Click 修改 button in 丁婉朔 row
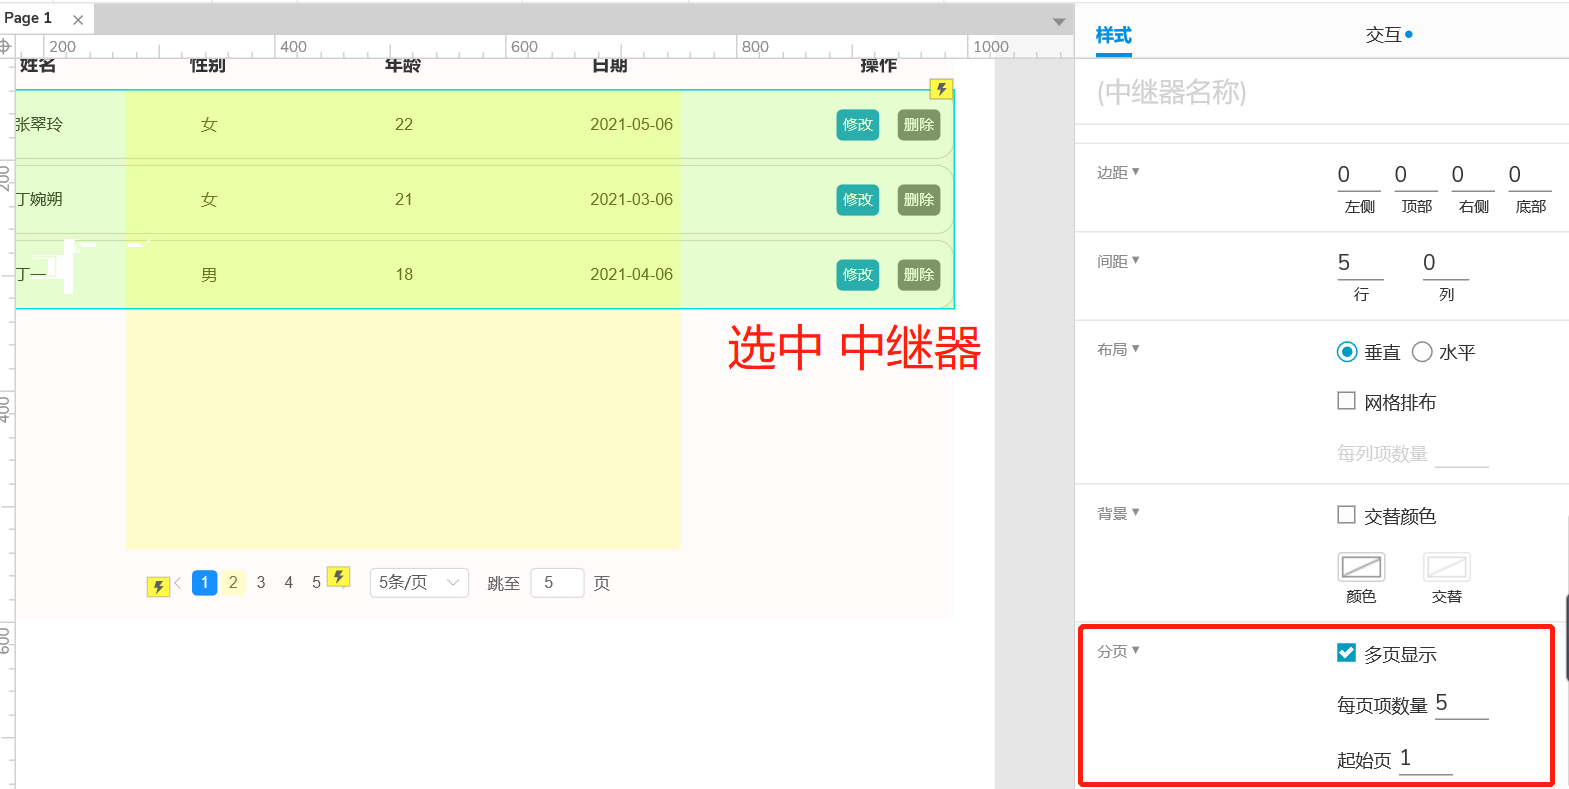1569x789 pixels. pyautogui.click(x=858, y=200)
